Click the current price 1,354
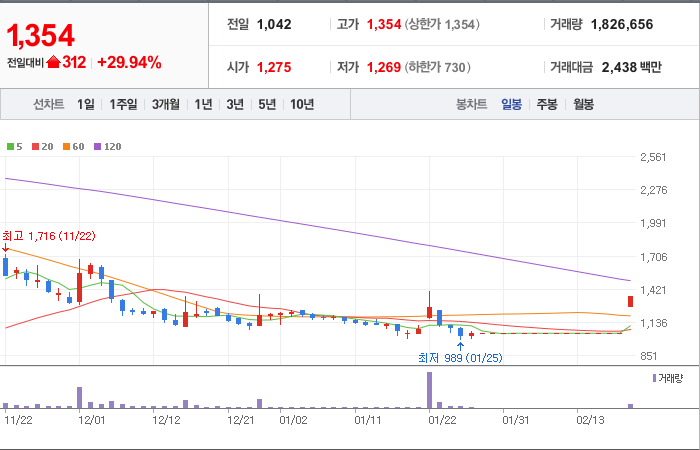The width and height of the screenshot is (700, 450). (40, 36)
